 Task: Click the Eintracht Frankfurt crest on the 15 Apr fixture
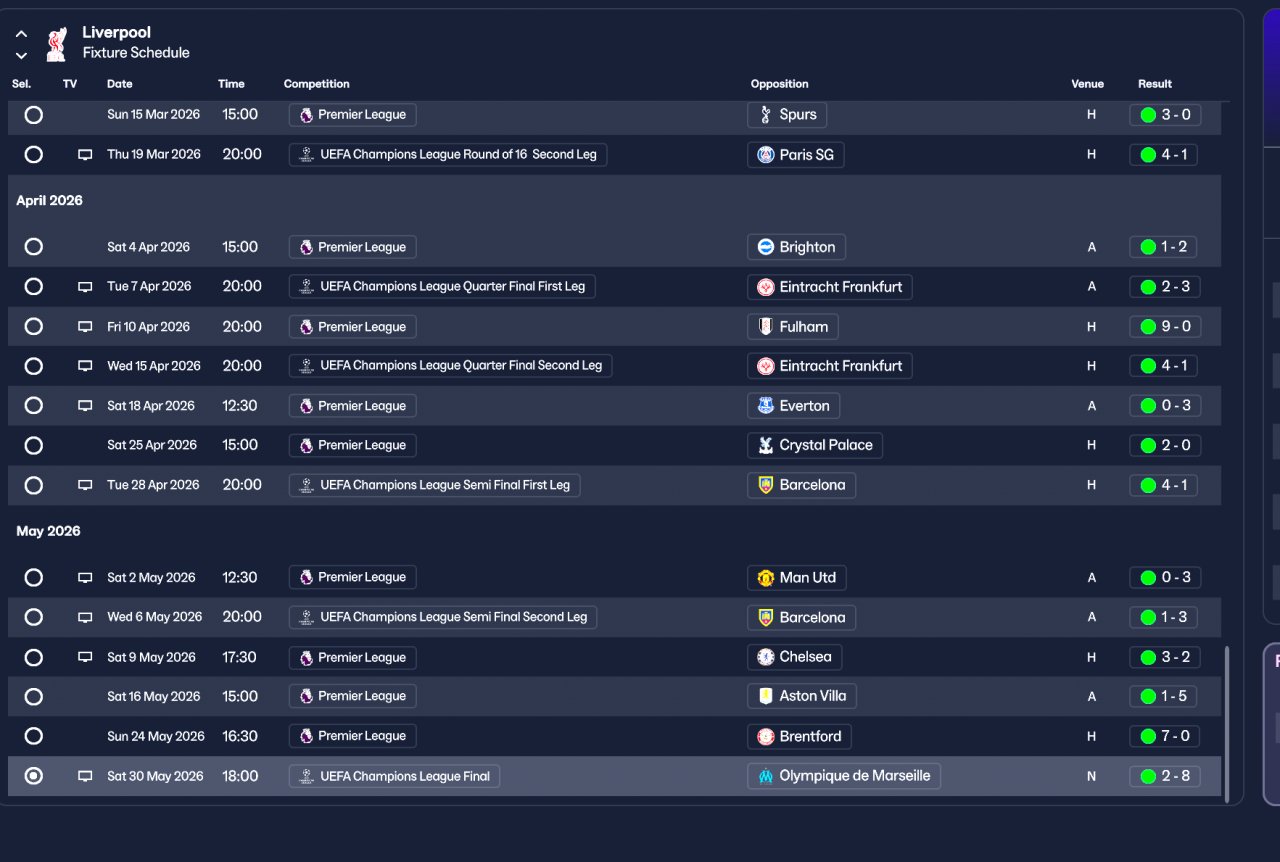point(766,366)
